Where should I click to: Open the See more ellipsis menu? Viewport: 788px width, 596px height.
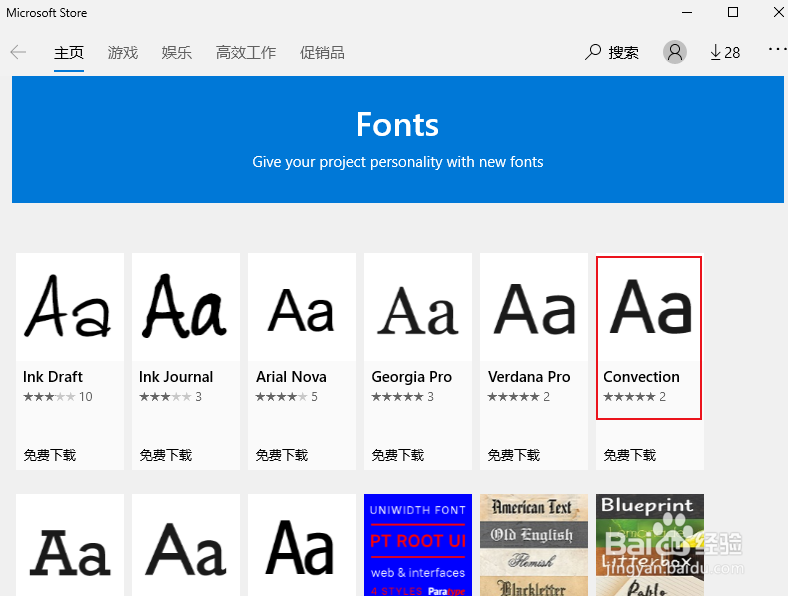[777, 49]
